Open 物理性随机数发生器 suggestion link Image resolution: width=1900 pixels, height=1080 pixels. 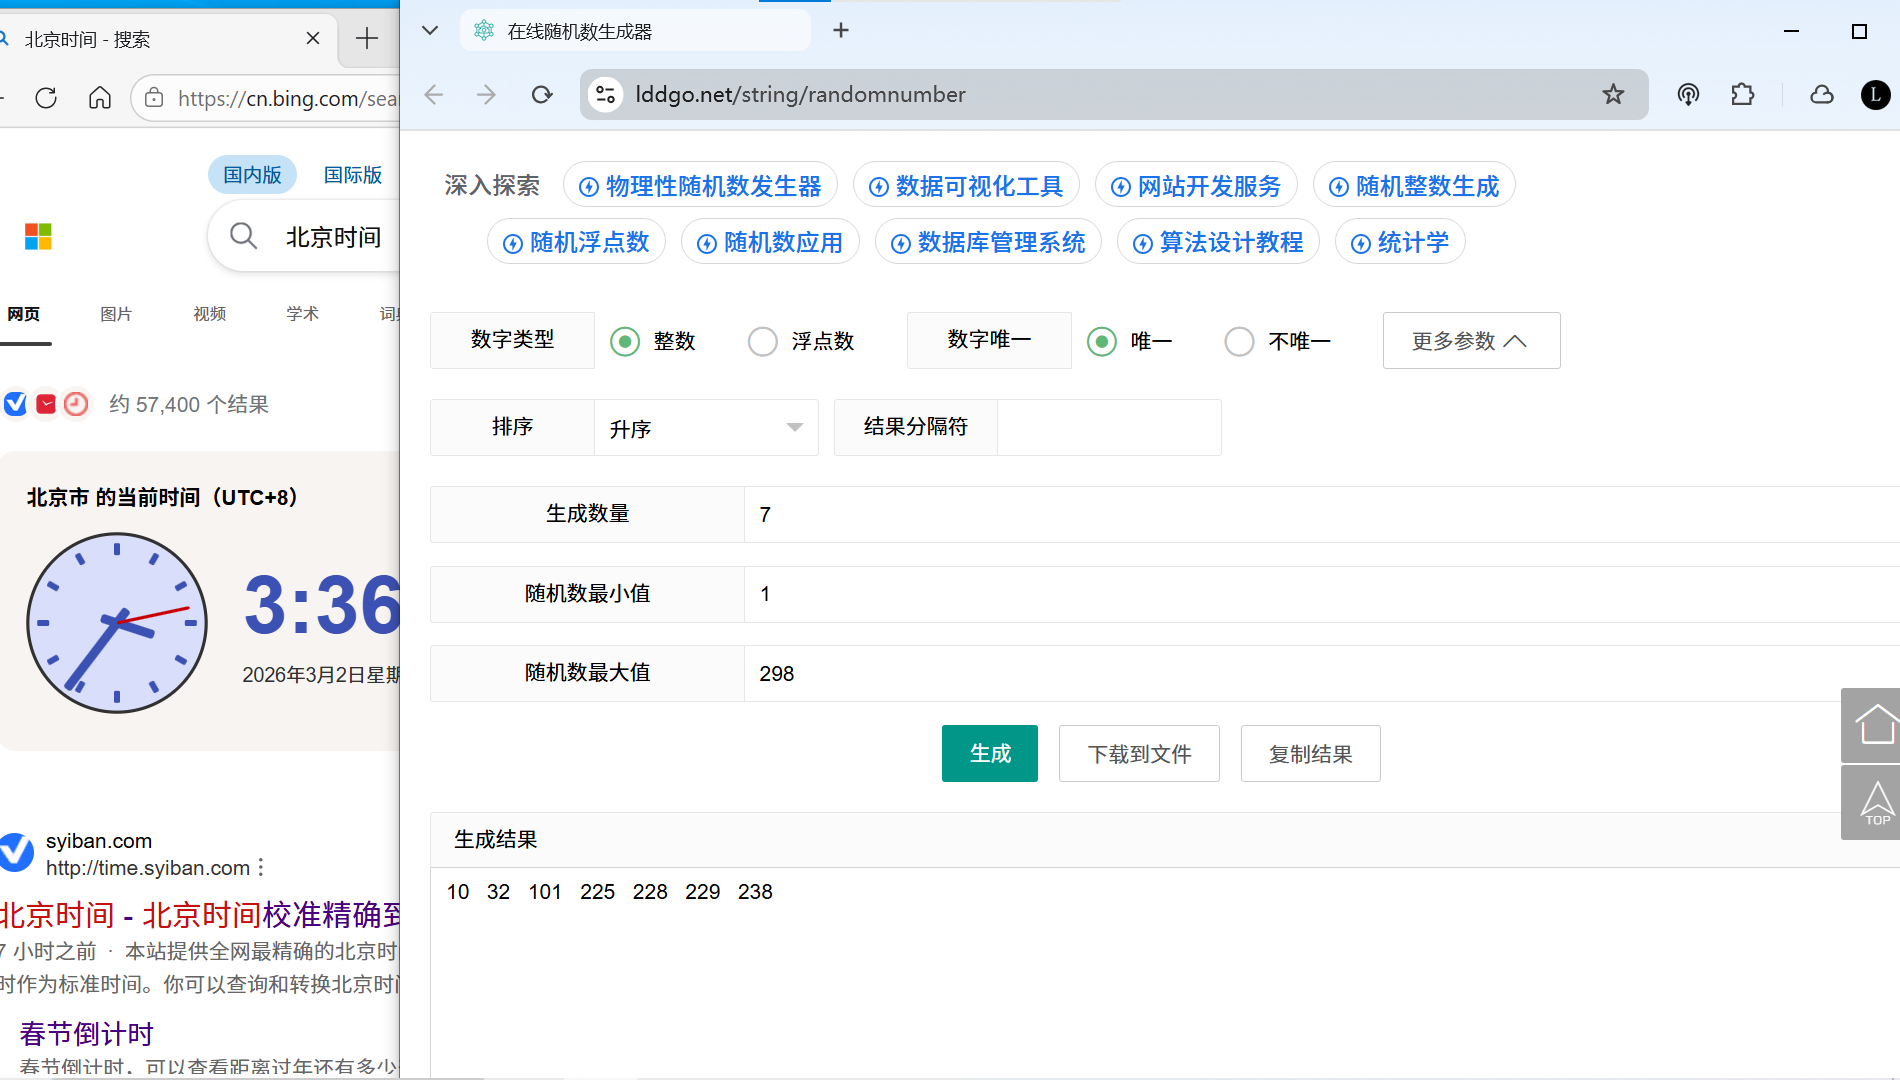pos(700,186)
